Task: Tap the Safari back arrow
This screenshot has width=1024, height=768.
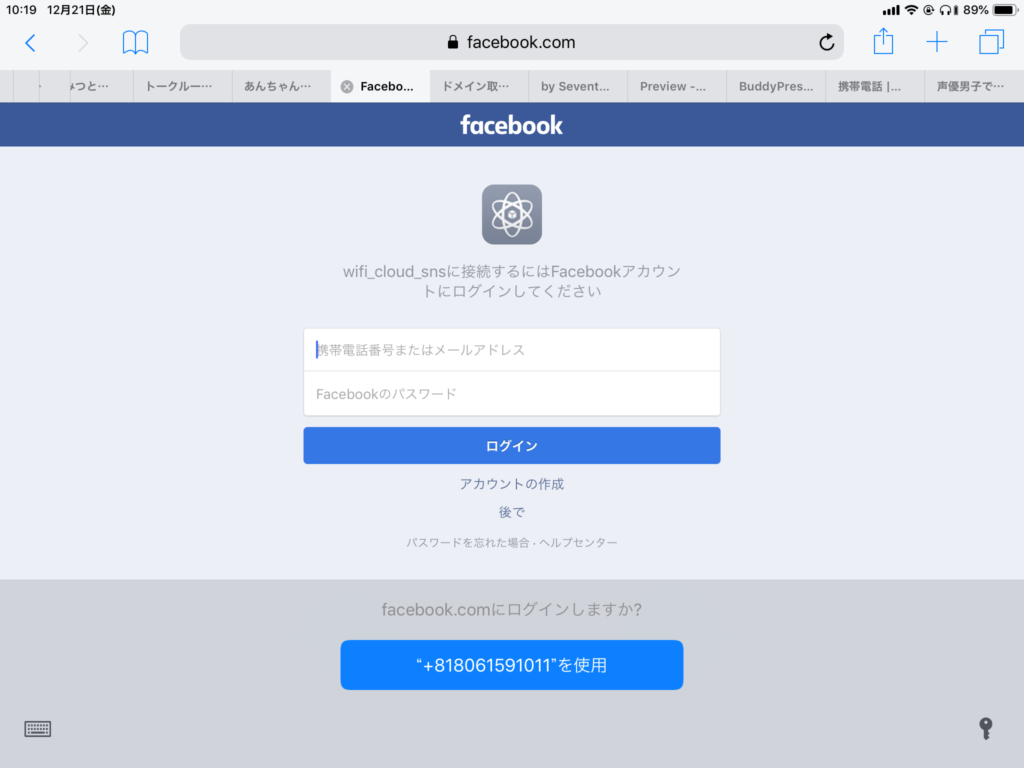Action: [30, 43]
